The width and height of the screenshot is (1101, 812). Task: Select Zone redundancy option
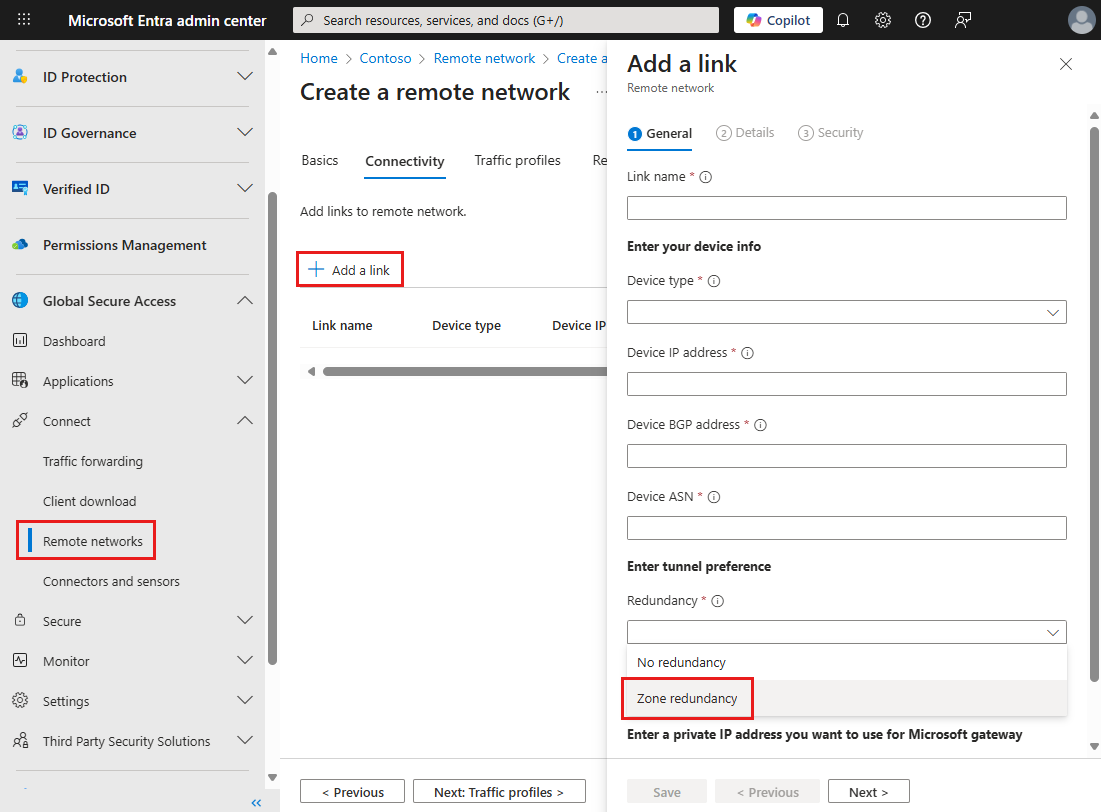[687, 698]
